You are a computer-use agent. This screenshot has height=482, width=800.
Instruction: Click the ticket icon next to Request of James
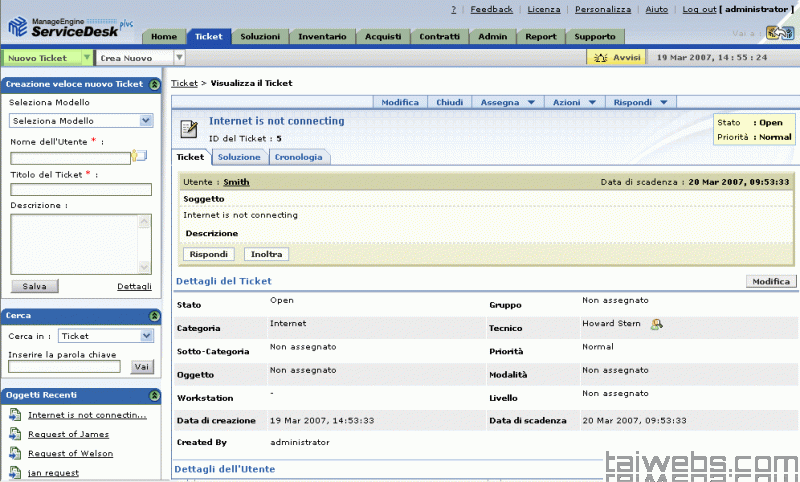coord(15,434)
